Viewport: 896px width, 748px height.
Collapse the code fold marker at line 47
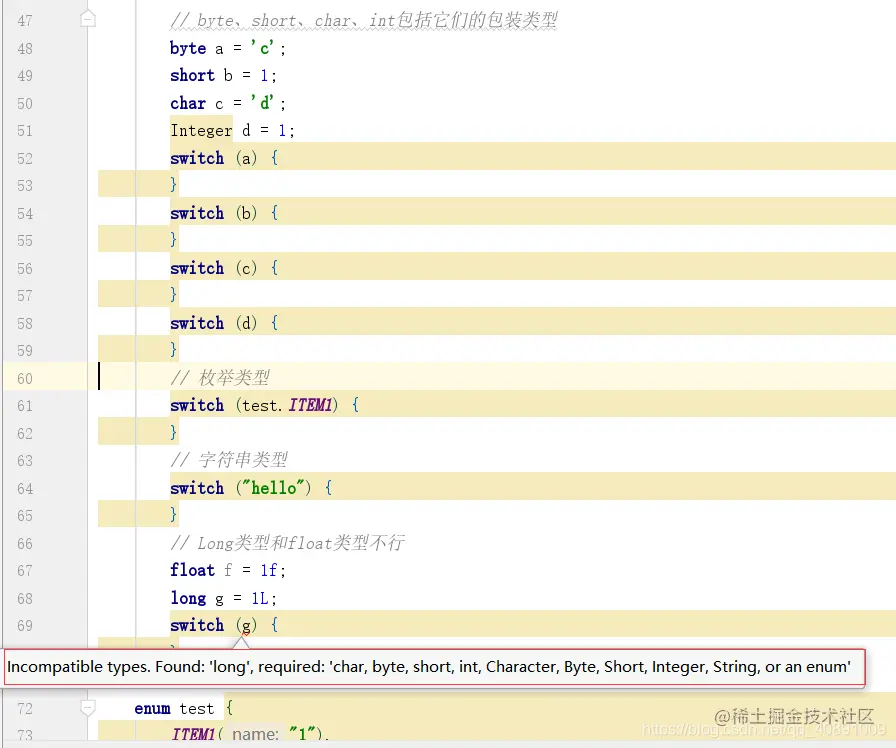(x=87, y=19)
